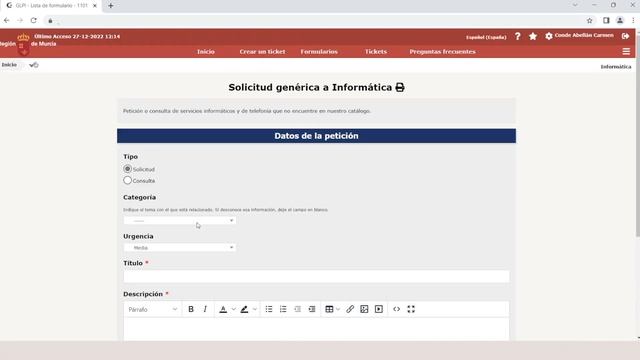This screenshot has height=360, width=640.
Task: Insert media in description editor
Action: coord(379,309)
